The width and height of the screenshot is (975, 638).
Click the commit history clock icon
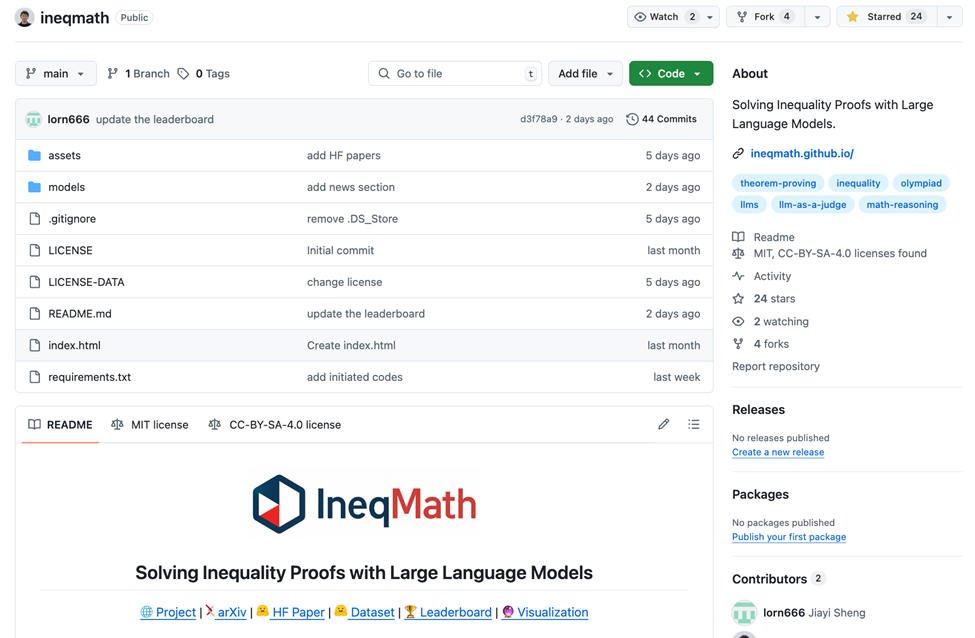(632, 119)
